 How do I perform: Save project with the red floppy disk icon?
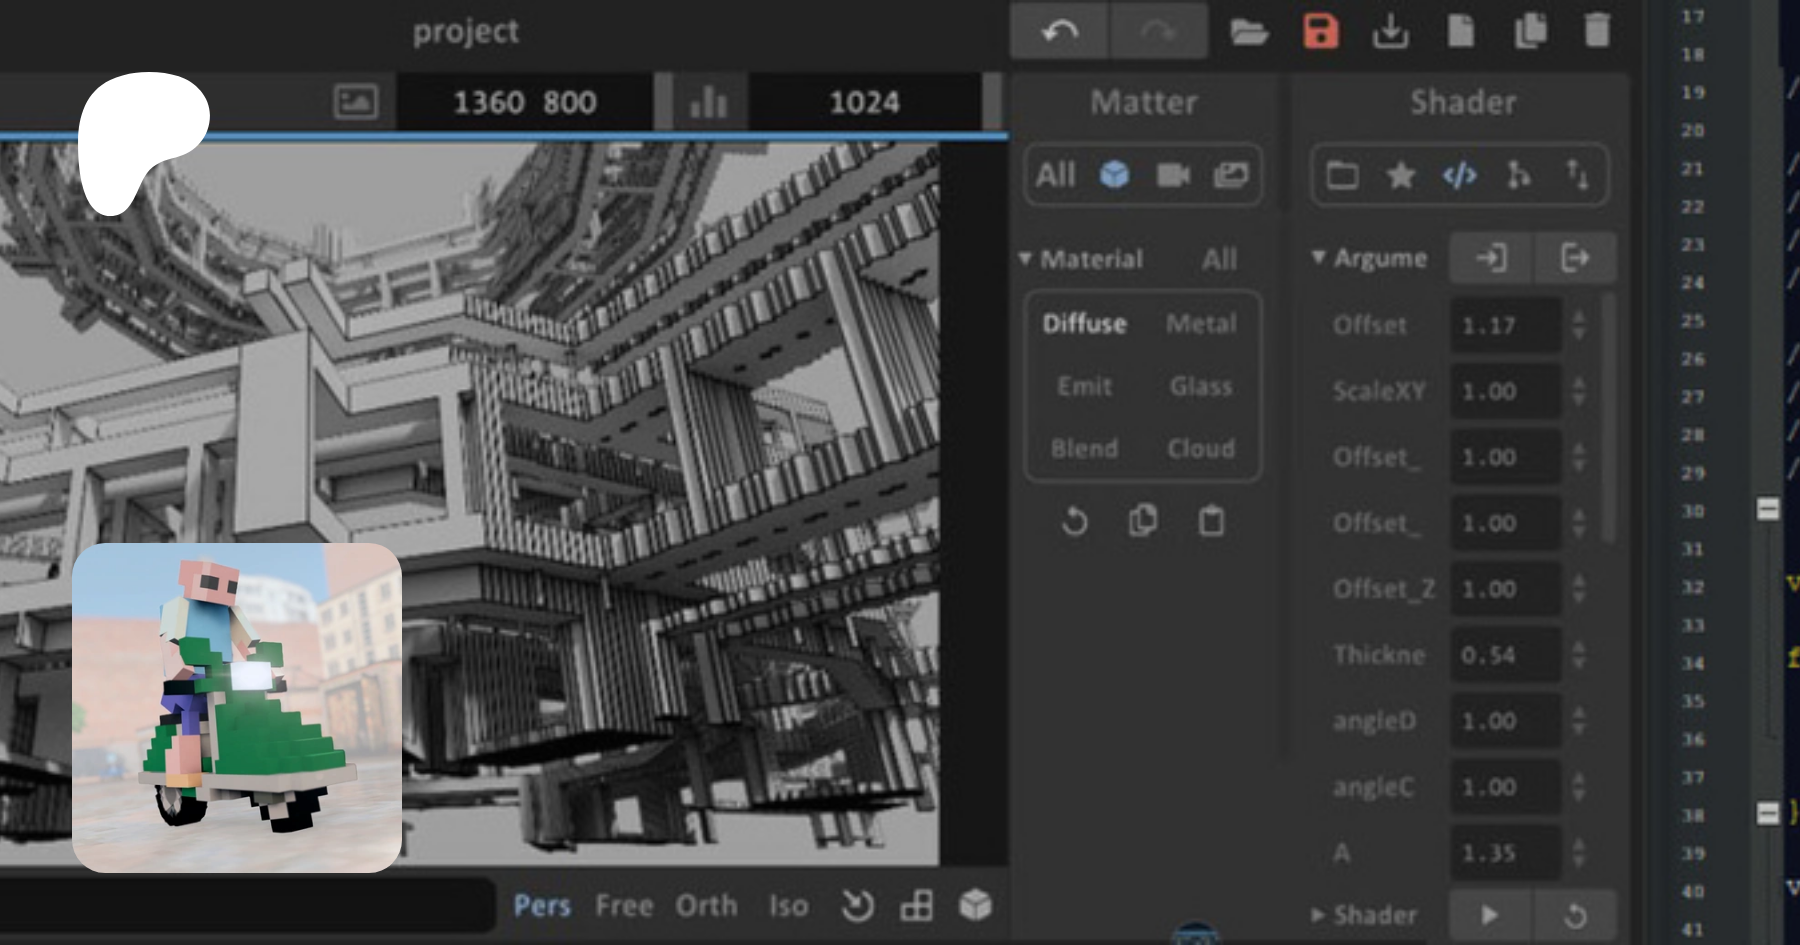click(x=1320, y=32)
